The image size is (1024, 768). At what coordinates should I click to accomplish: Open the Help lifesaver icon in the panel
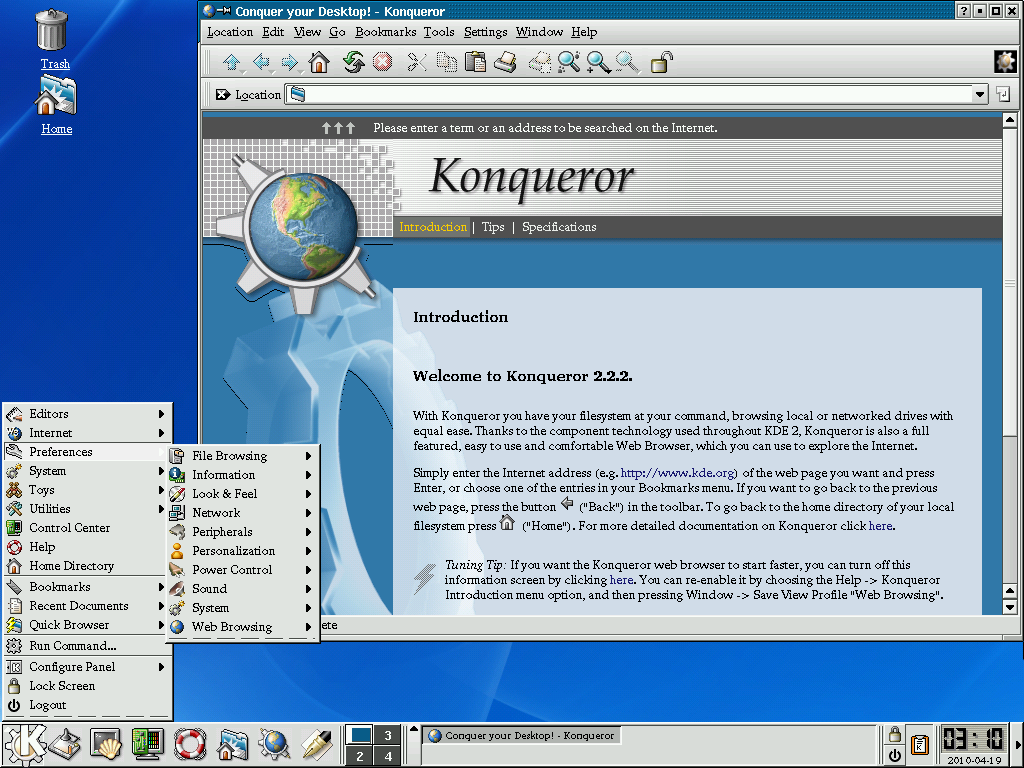pyautogui.click(x=189, y=744)
